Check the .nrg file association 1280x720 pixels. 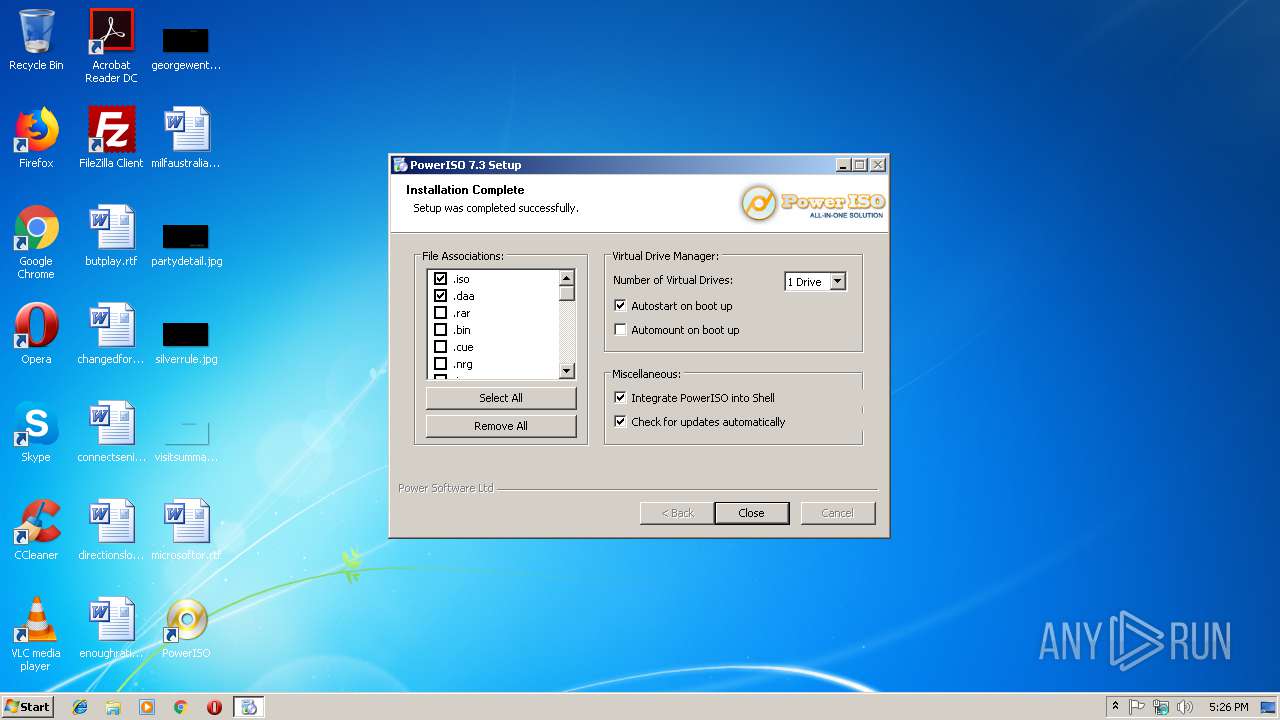[x=440, y=364]
